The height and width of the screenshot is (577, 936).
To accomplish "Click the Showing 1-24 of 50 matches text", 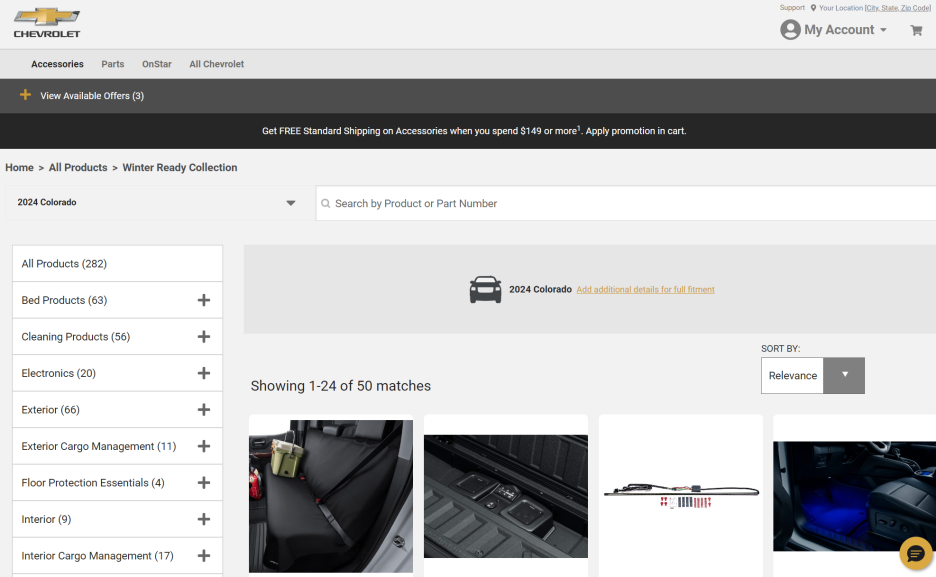I will 340,386.
